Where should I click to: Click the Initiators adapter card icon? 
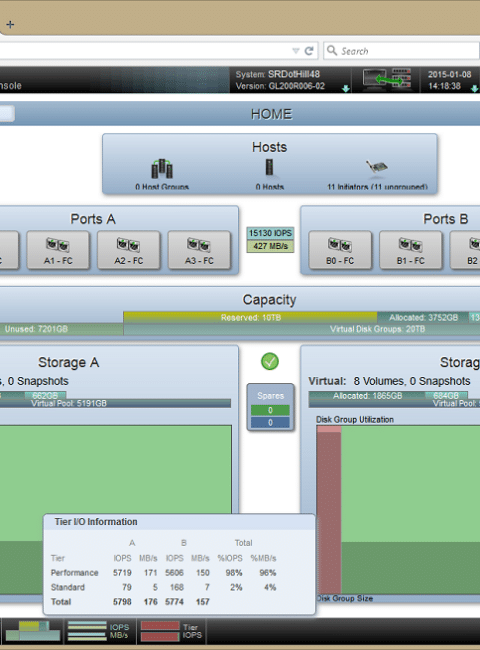pos(377,167)
